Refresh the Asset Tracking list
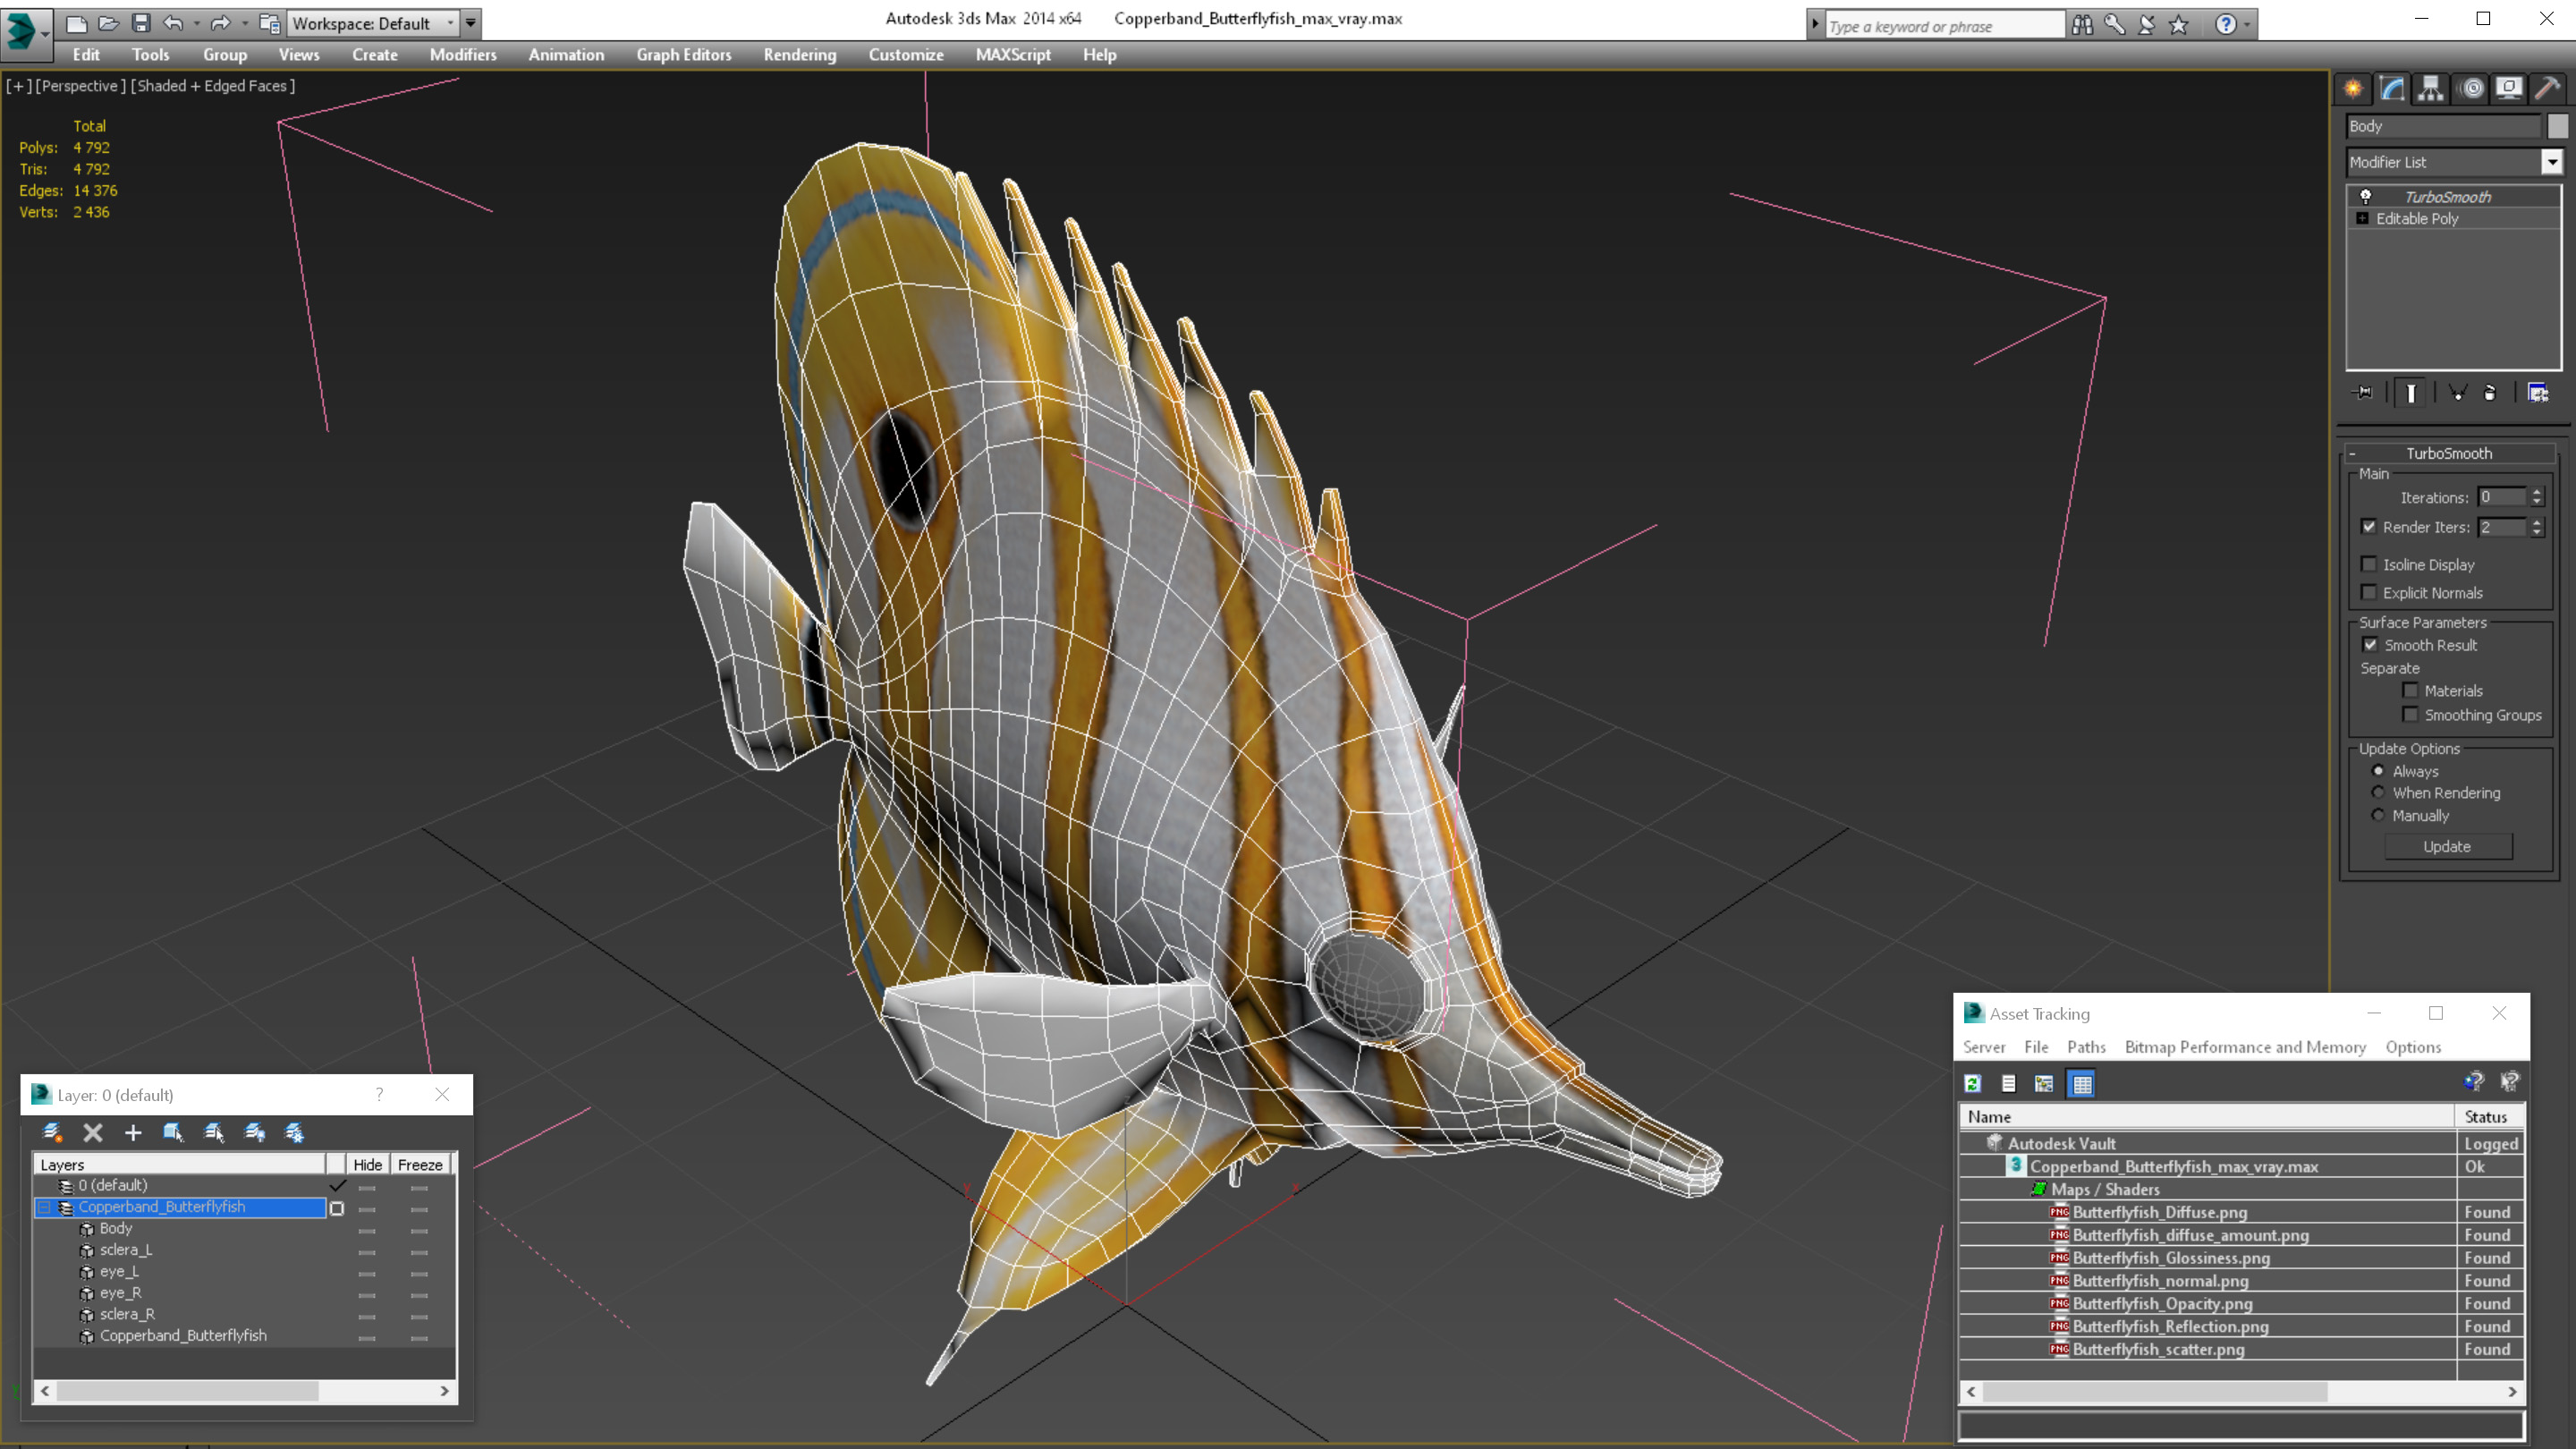Viewport: 2576px width, 1449px height. pos(1973,1084)
